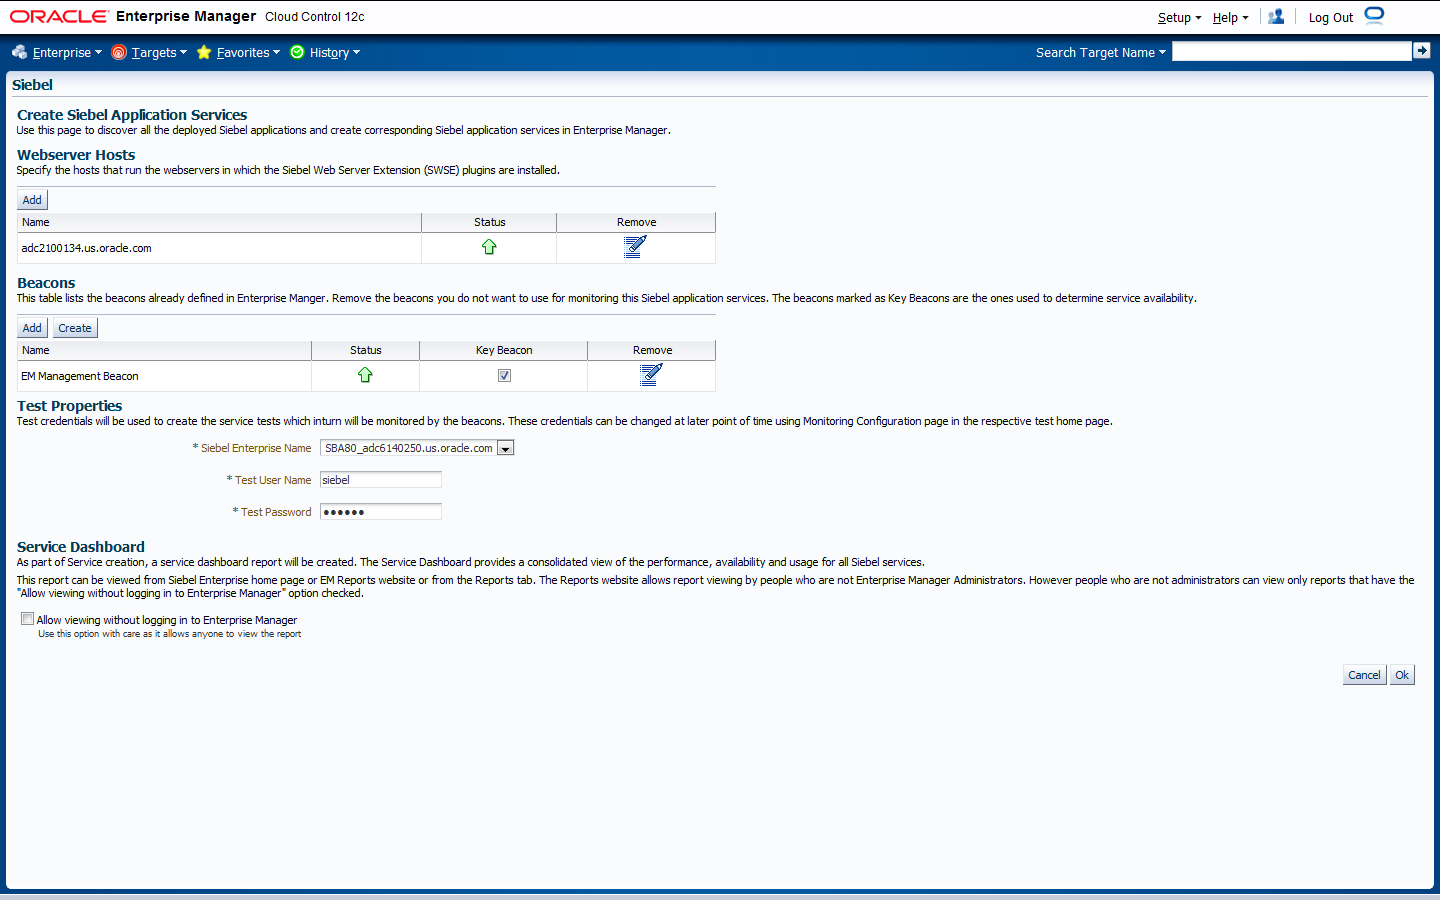
Task: Click the Siebel page heading
Action: [32, 85]
